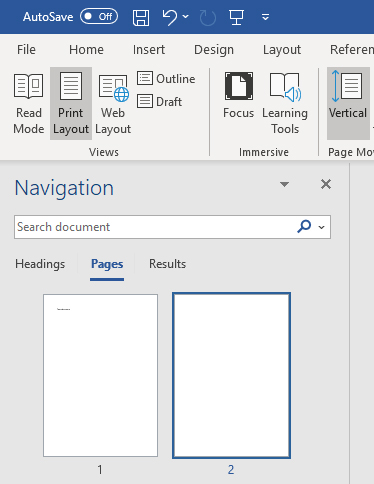Toggle the AutoSave switch
This screenshot has height=484, width=374.
coord(99,16)
